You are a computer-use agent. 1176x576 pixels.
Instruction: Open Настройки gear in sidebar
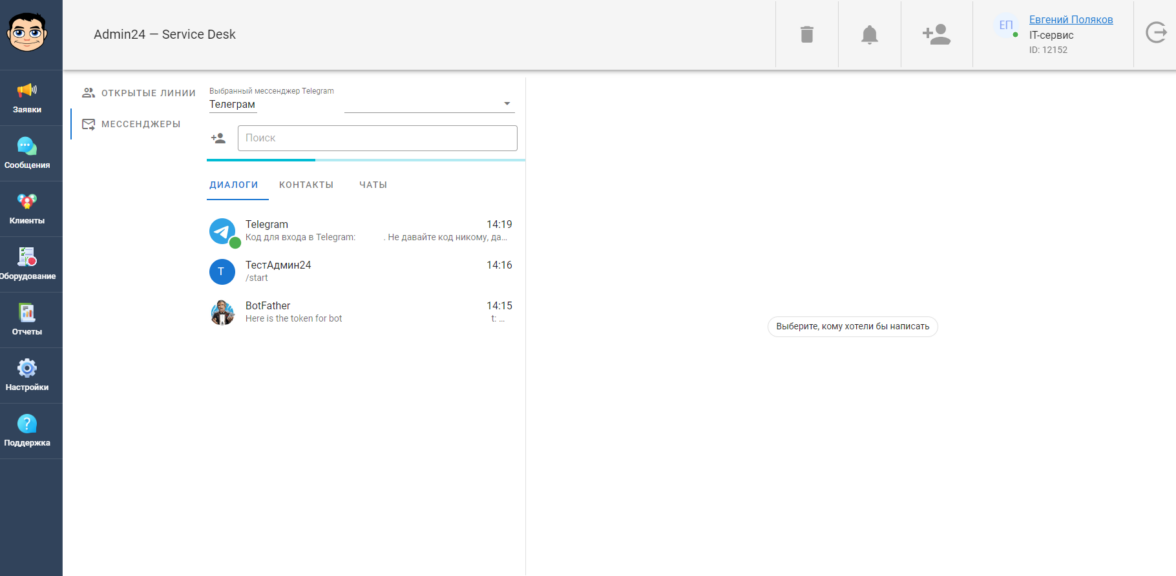(28, 375)
